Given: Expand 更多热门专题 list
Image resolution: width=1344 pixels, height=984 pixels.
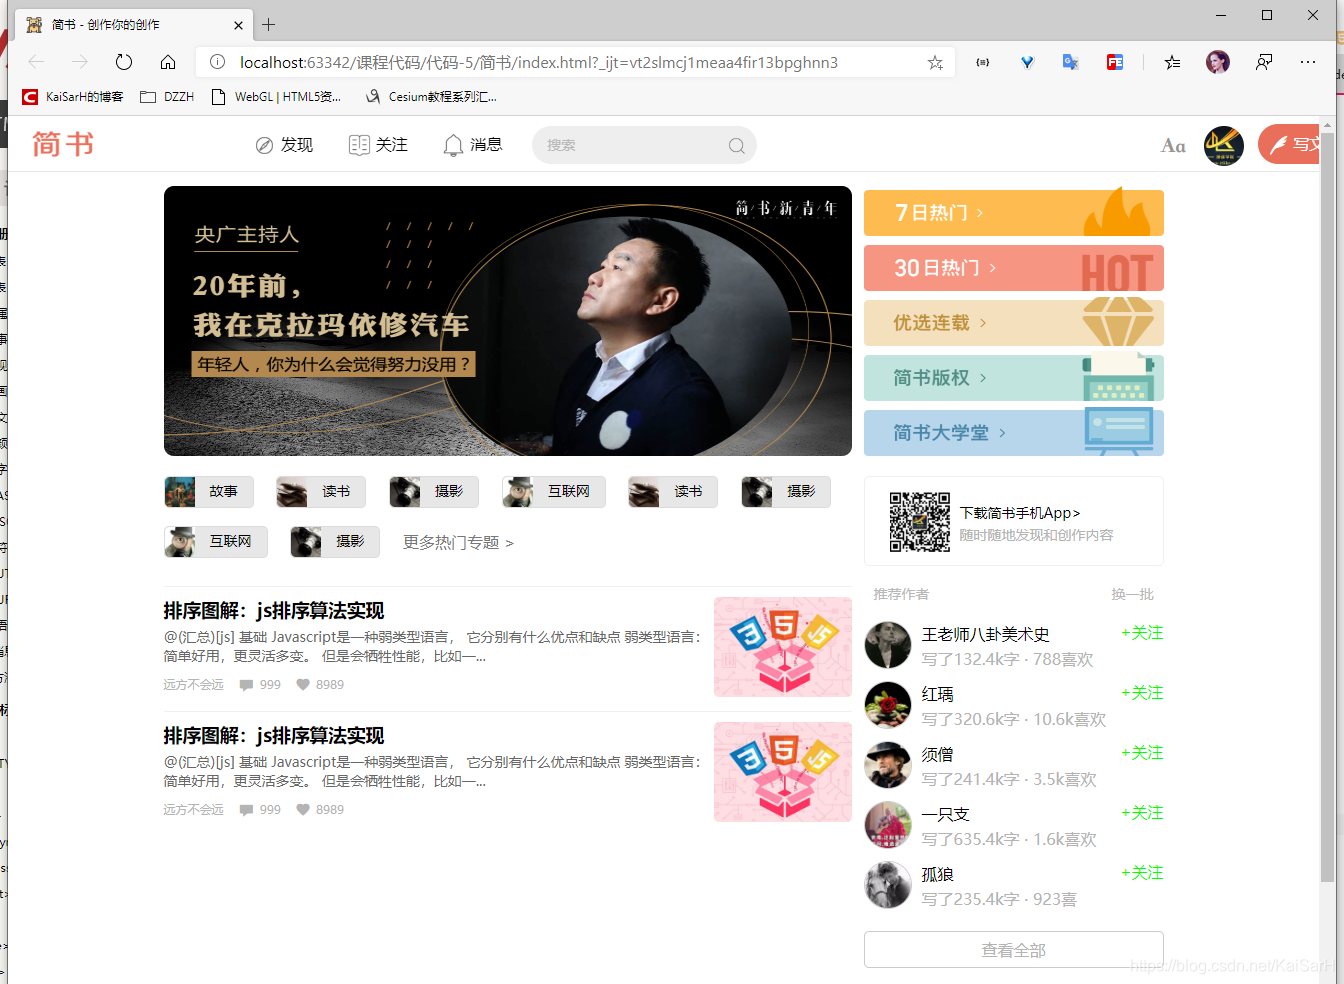Looking at the screenshot, I should click(457, 542).
